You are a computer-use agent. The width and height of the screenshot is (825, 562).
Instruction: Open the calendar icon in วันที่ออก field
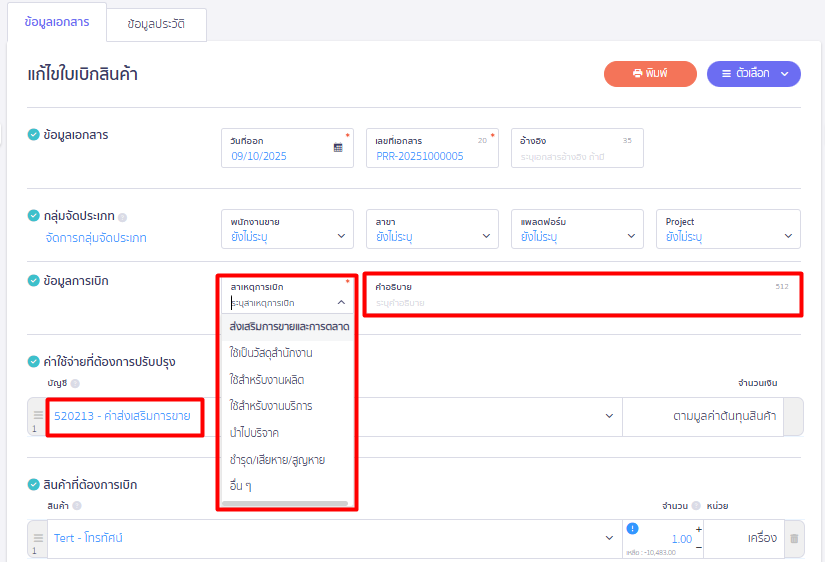coord(338,147)
